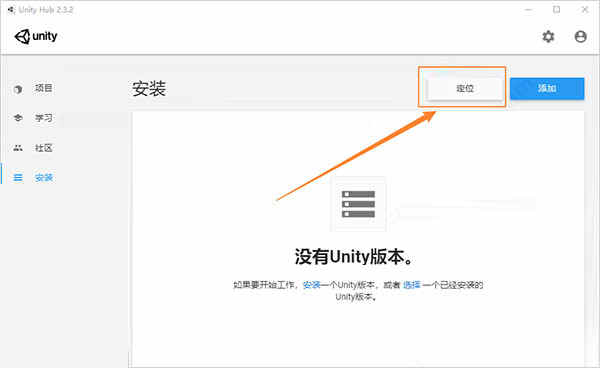
Task: Select the 安装 list icon in sidebar
Action: tap(18, 177)
